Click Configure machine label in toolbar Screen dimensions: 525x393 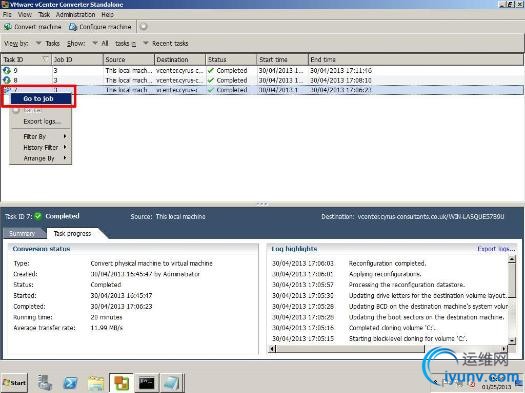105,27
